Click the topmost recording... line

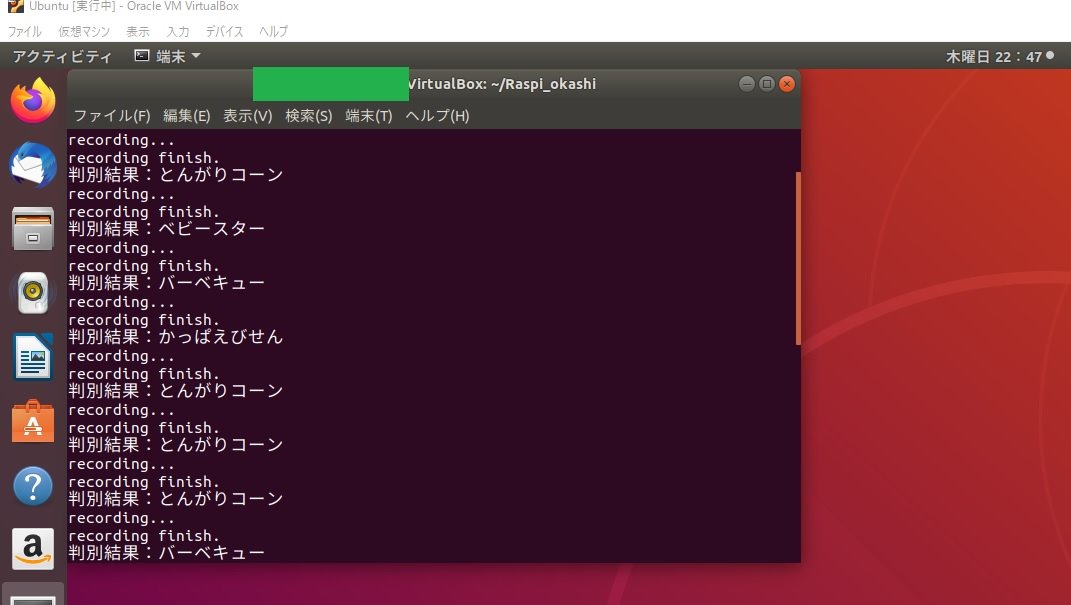121,140
